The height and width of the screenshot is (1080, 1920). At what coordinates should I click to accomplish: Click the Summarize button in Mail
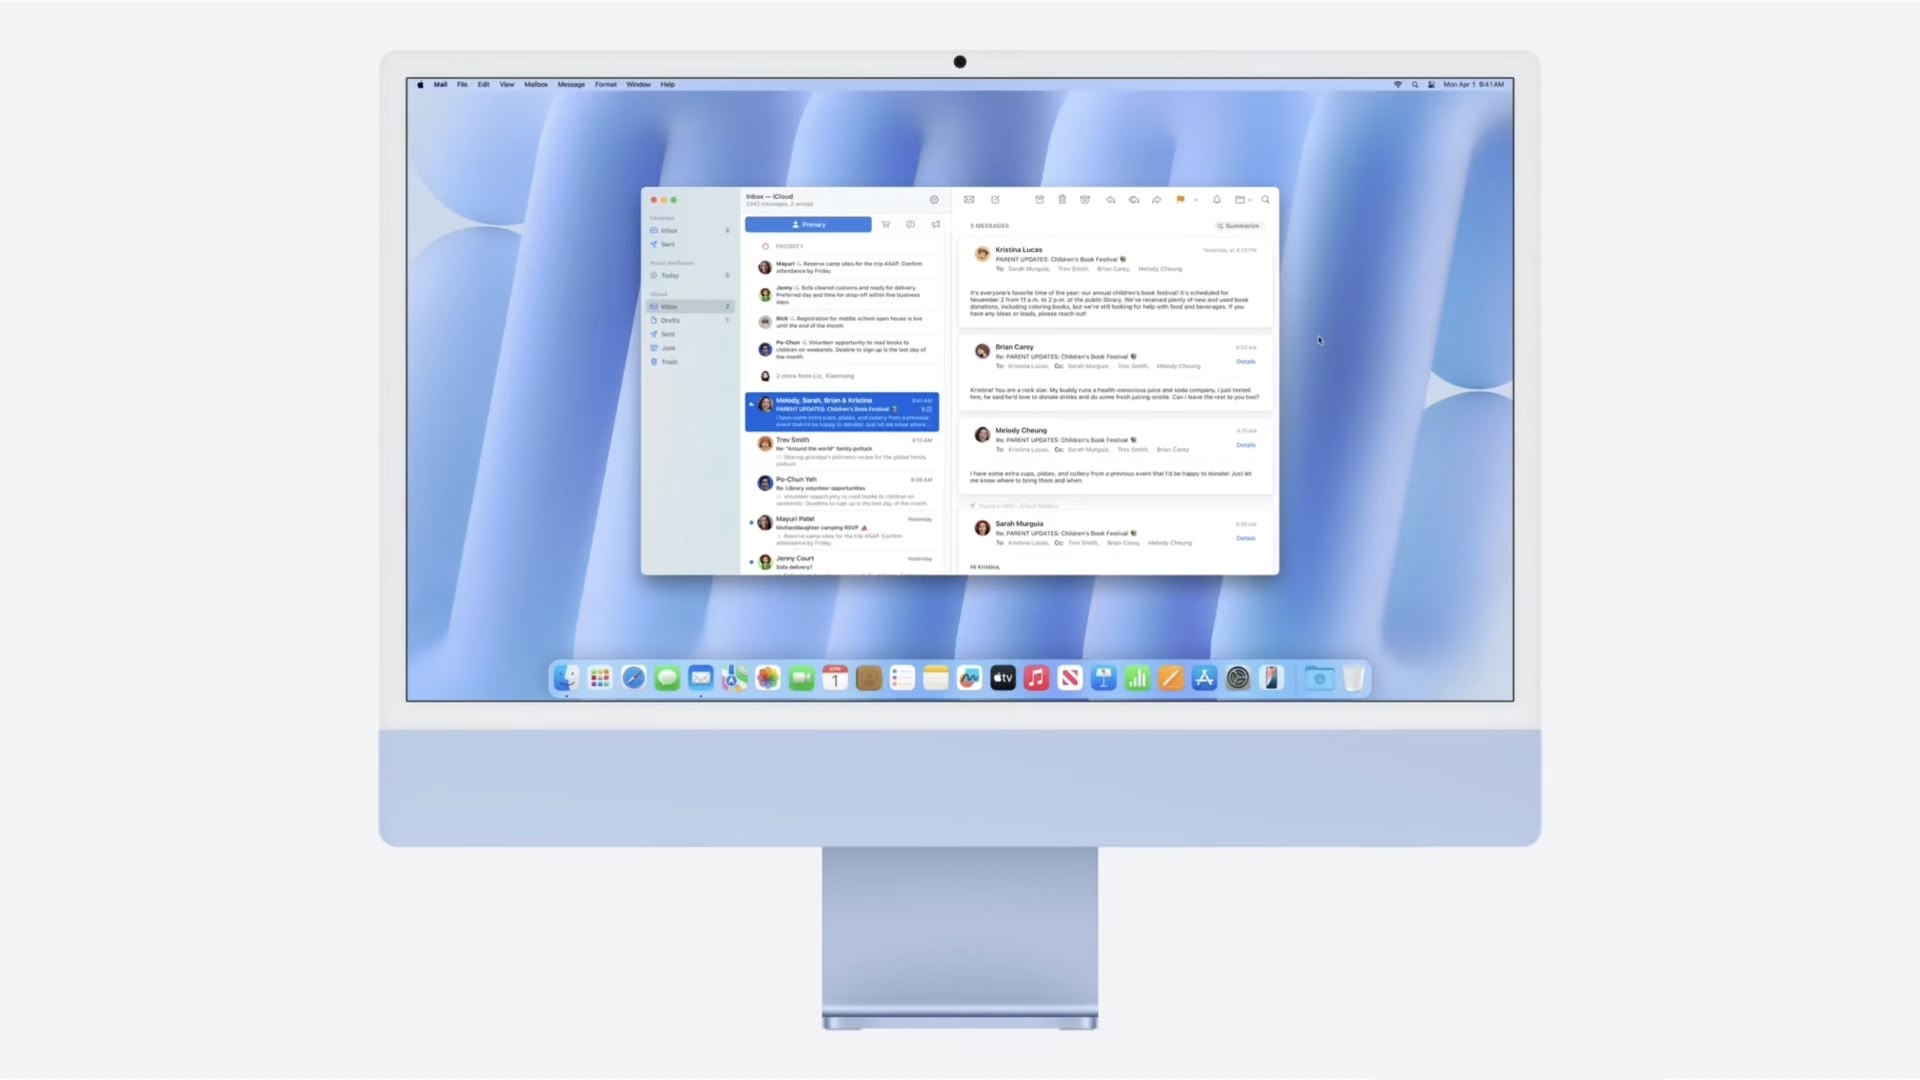(x=1238, y=225)
